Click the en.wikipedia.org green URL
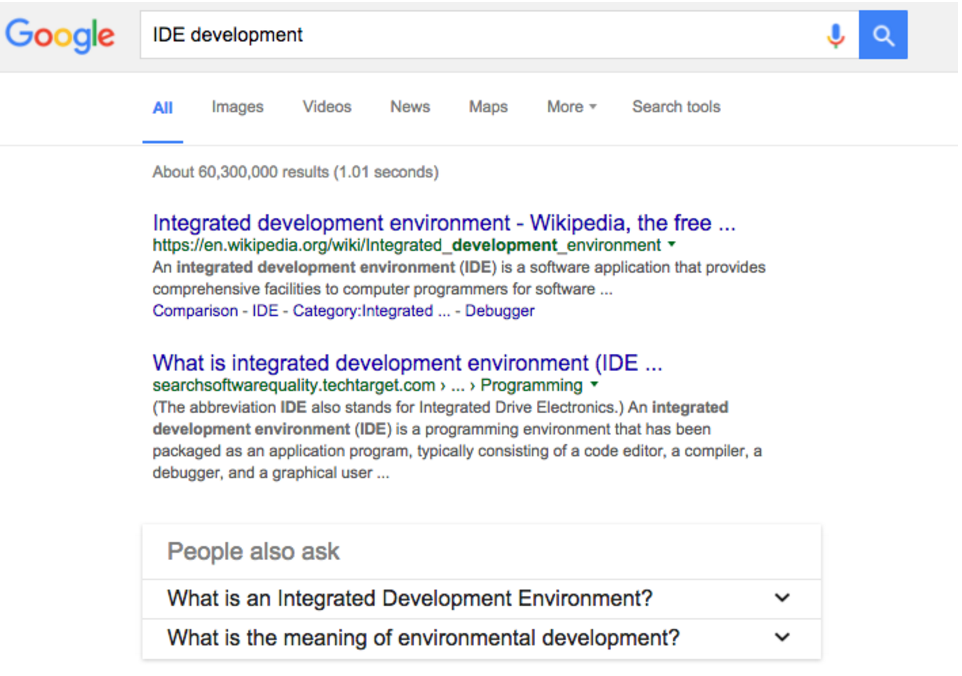The height and width of the screenshot is (676, 962). (406, 245)
